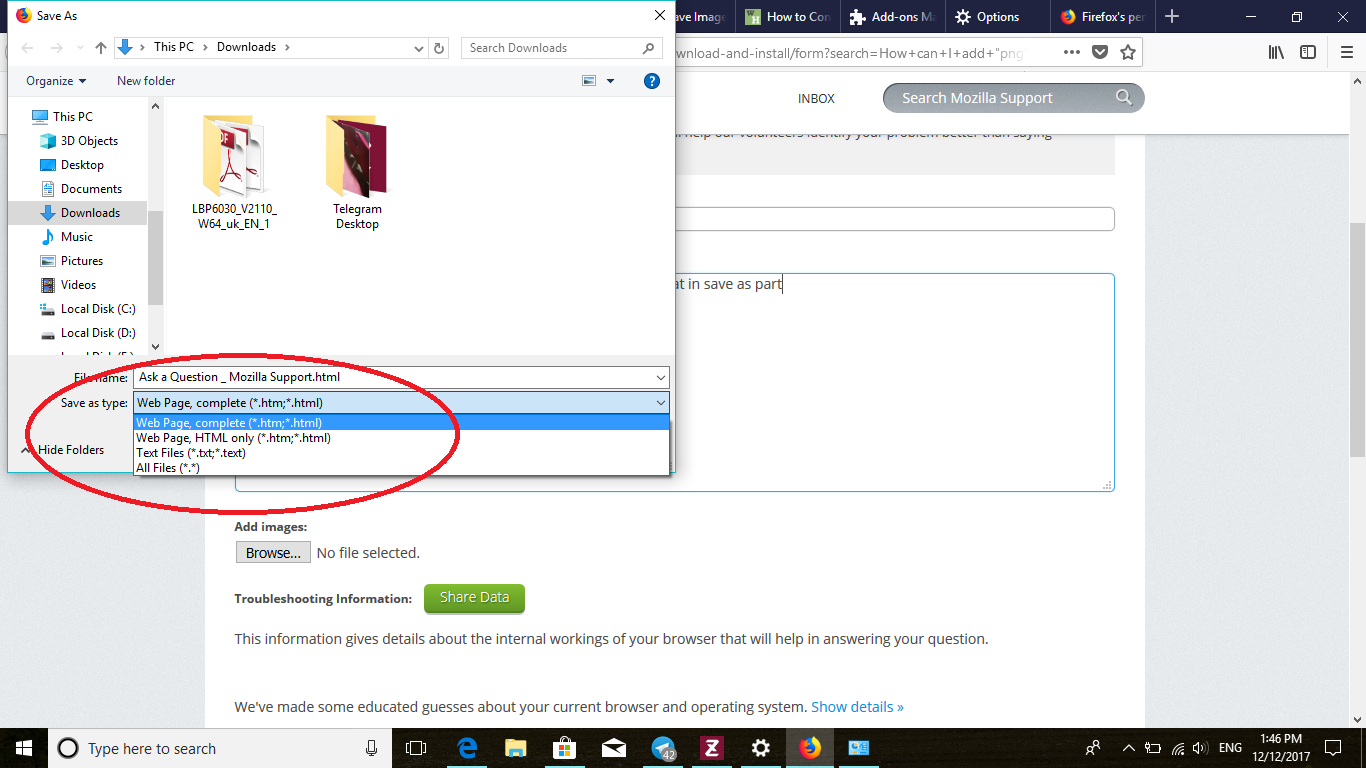Open Task View on the taskbar
1366x768 pixels.
tap(416, 748)
